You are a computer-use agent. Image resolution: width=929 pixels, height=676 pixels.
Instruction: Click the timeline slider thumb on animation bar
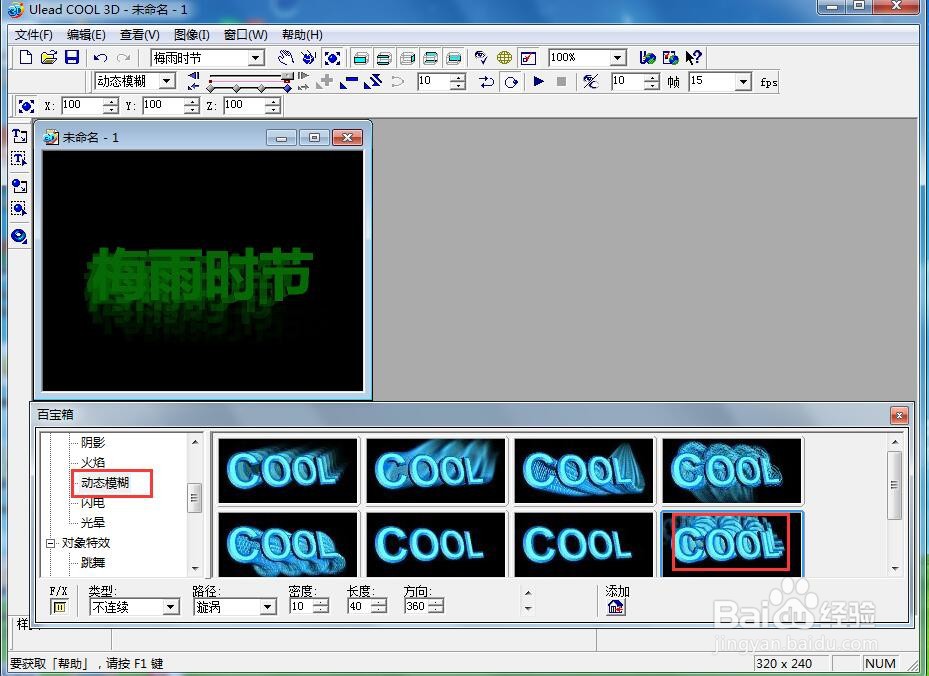tap(287, 77)
